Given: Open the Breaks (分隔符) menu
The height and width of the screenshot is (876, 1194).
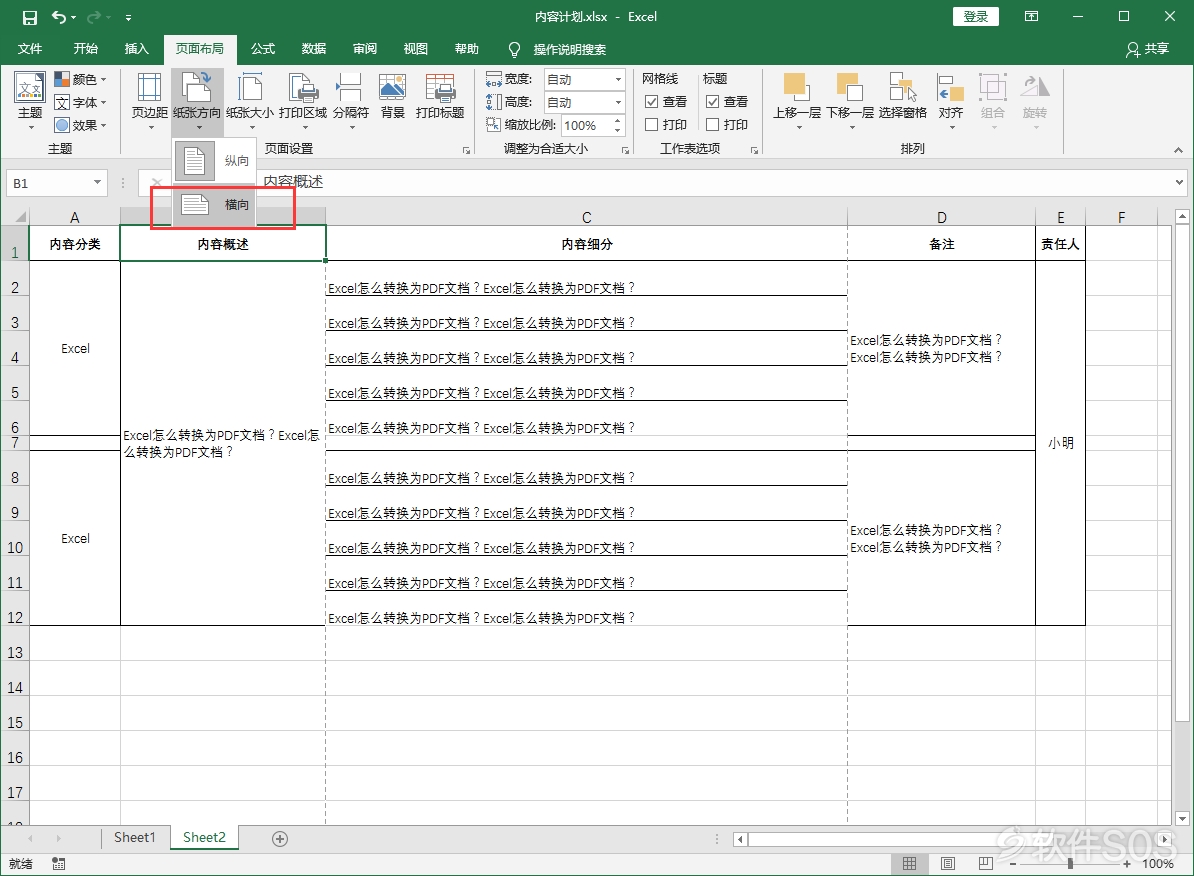Looking at the screenshot, I should (x=350, y=101).
